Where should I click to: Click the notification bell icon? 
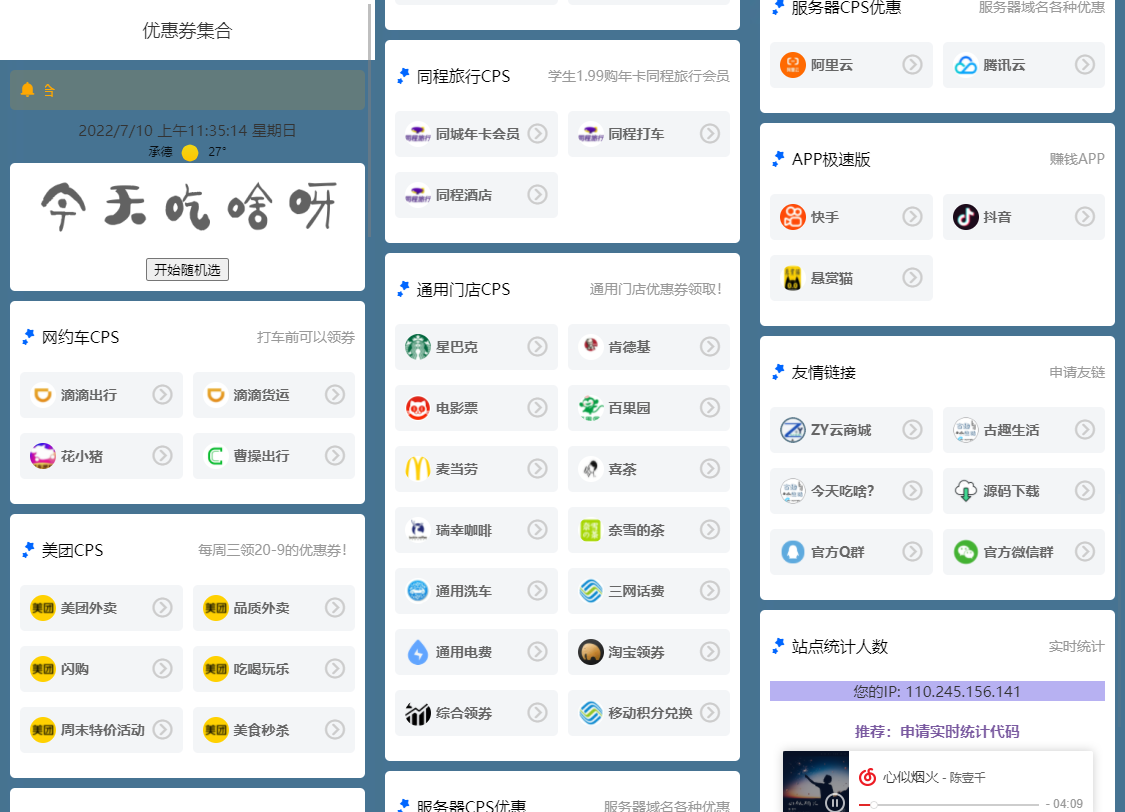click(27, 90)
